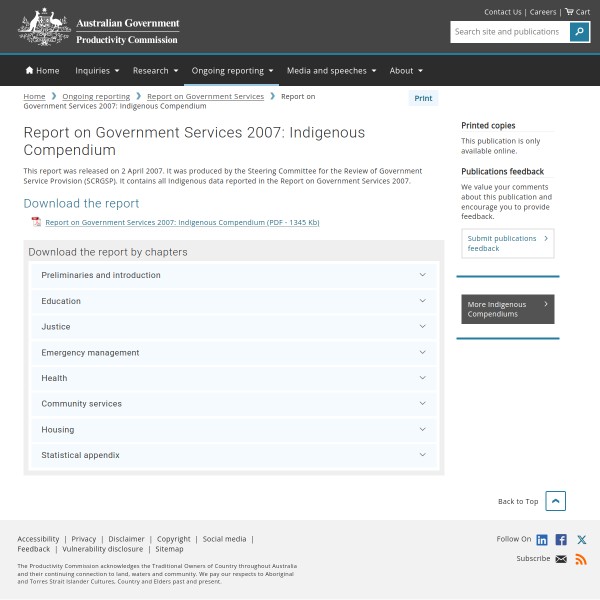Click the Submit publications feedback button

[507, 243]
